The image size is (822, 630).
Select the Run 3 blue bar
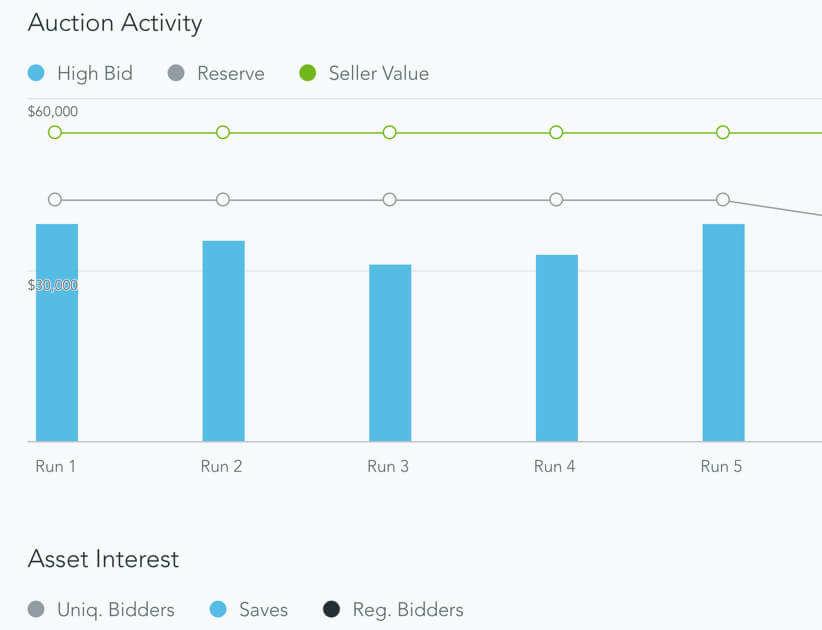390,352
